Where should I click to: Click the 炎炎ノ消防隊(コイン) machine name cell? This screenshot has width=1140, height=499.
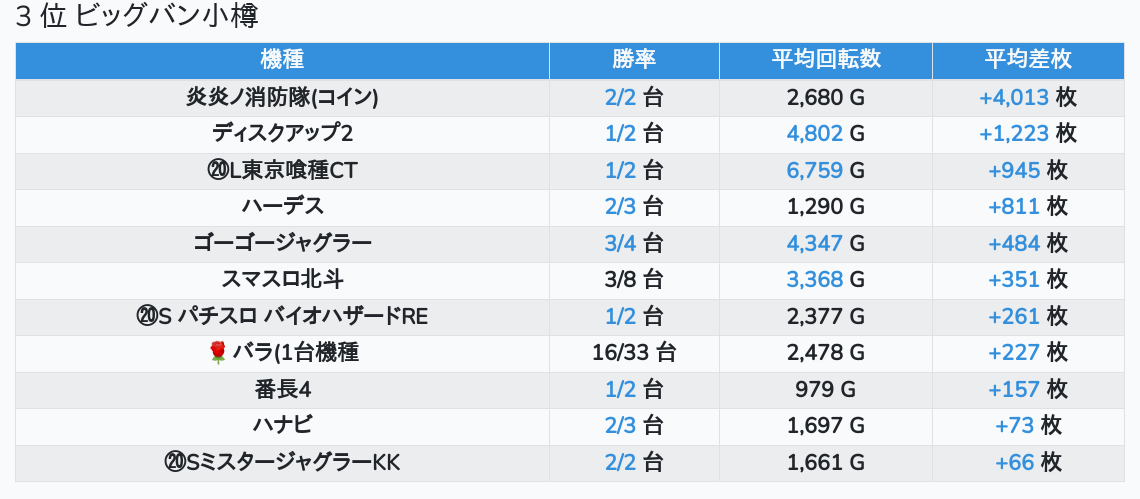pyautogui.click(x=282, y=97)
